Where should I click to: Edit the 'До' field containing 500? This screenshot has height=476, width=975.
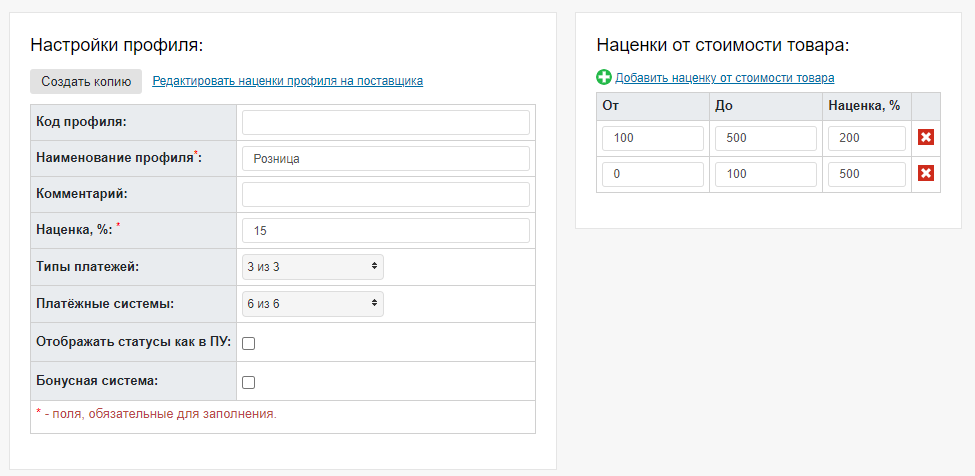765,138
